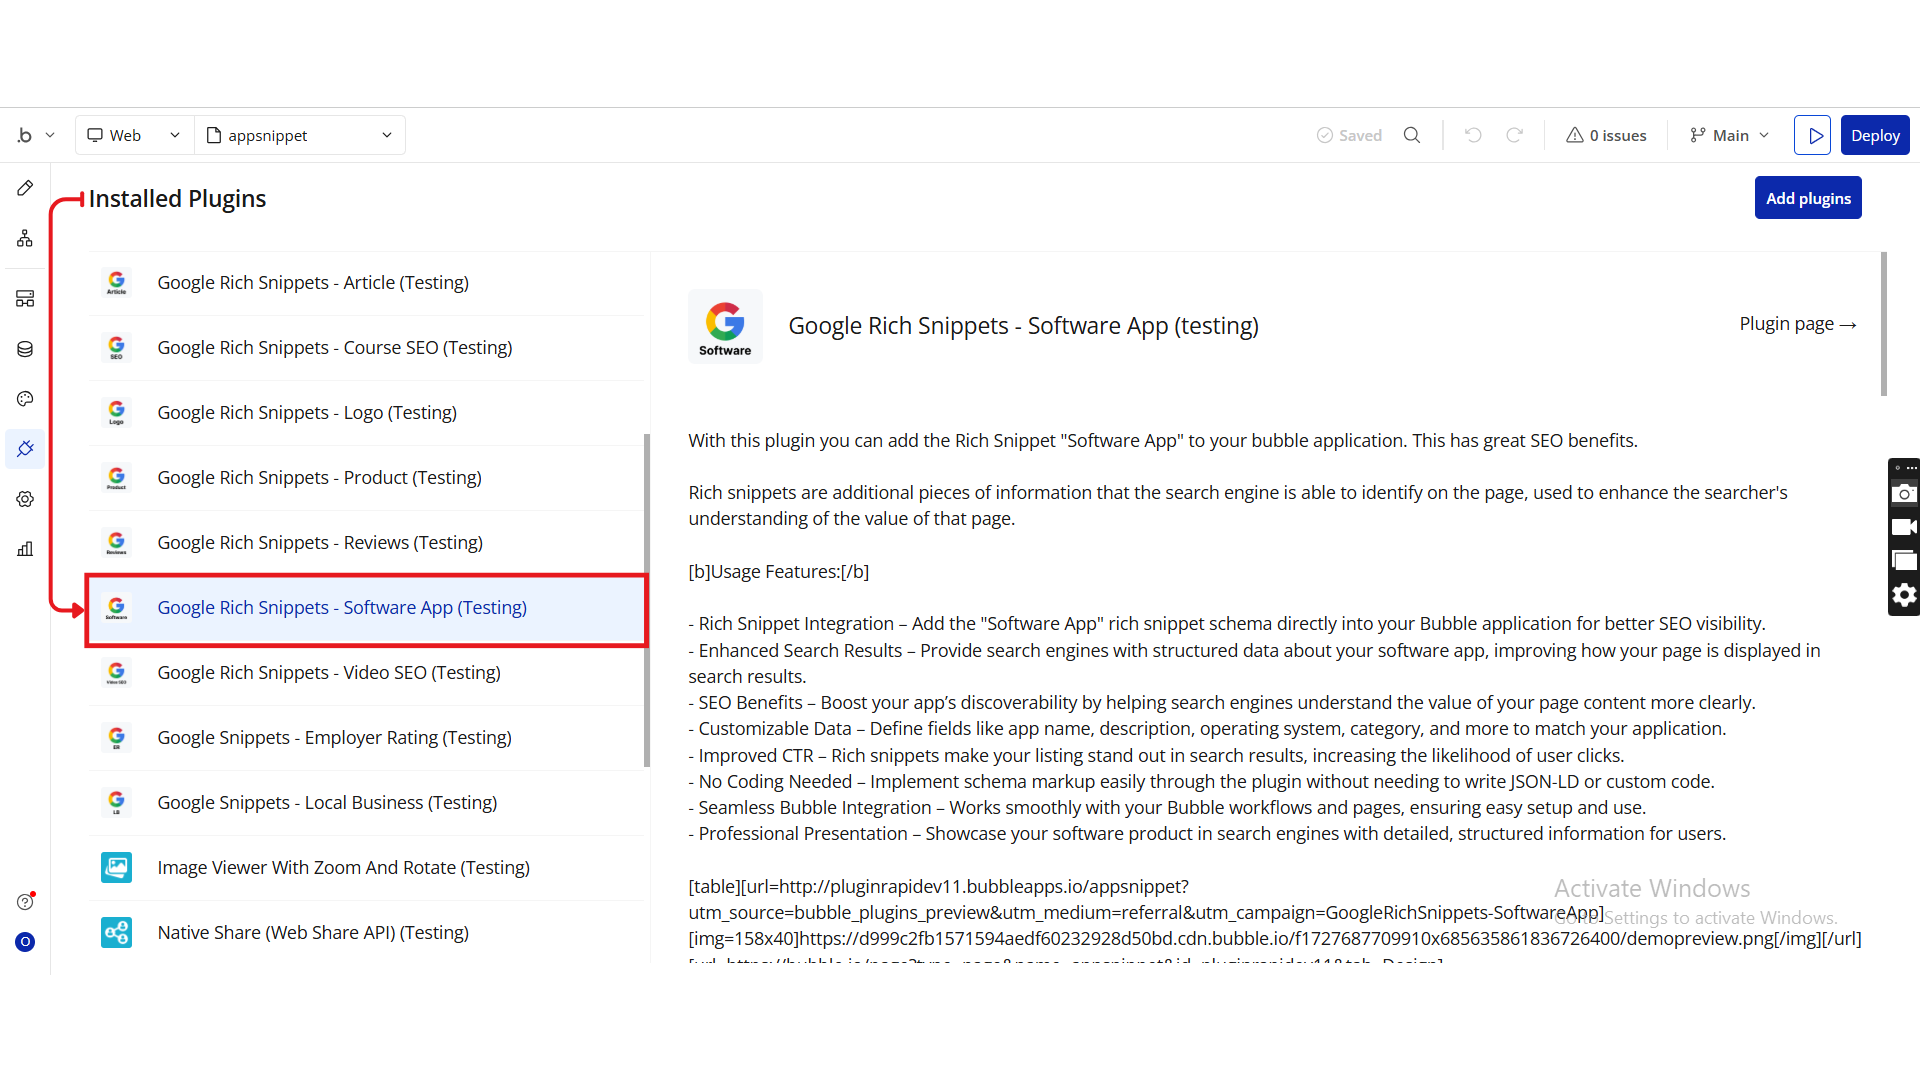The image size is (1920, 1080).
Task: Open the Settings gear icon in sidebar
Action: 25,499
